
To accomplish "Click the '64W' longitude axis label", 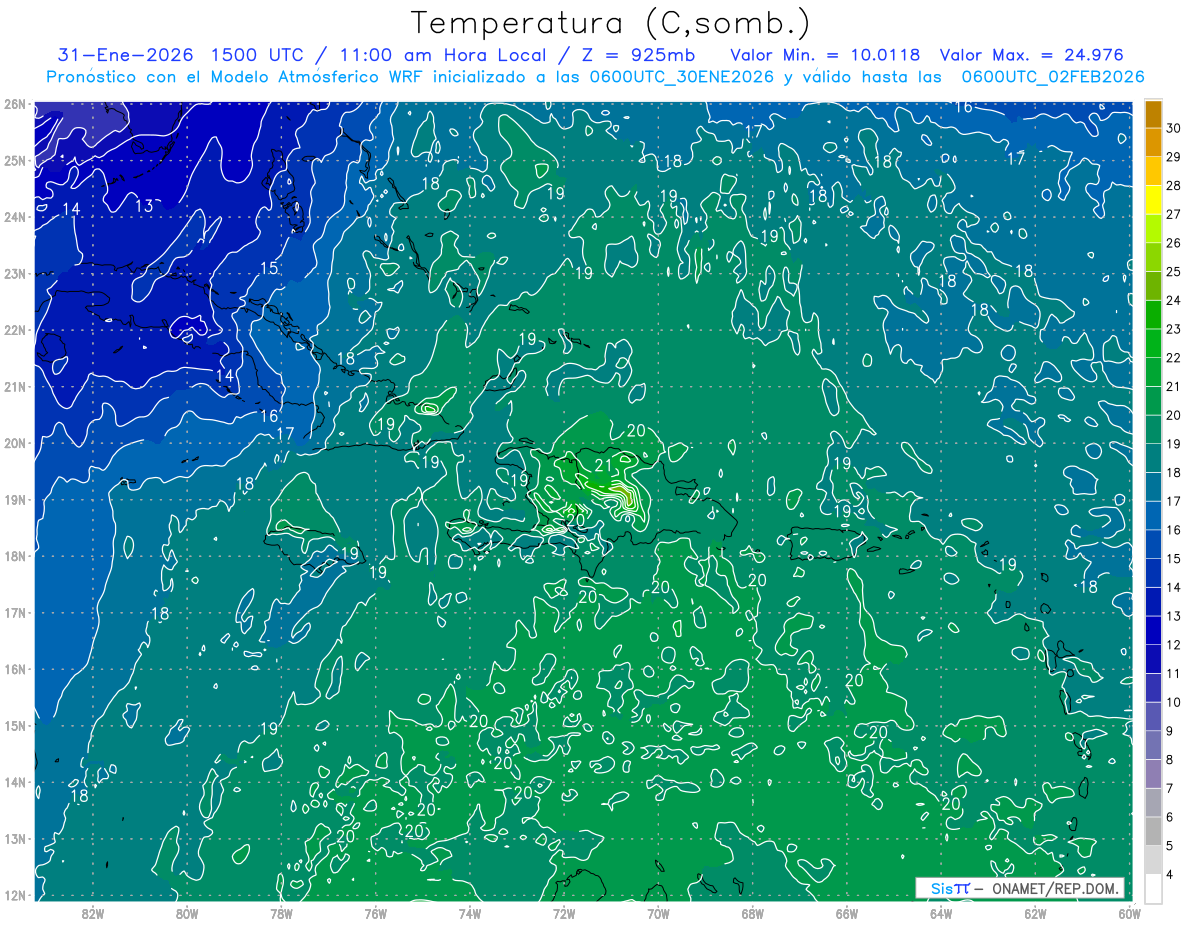I will (x=941, y=913).
